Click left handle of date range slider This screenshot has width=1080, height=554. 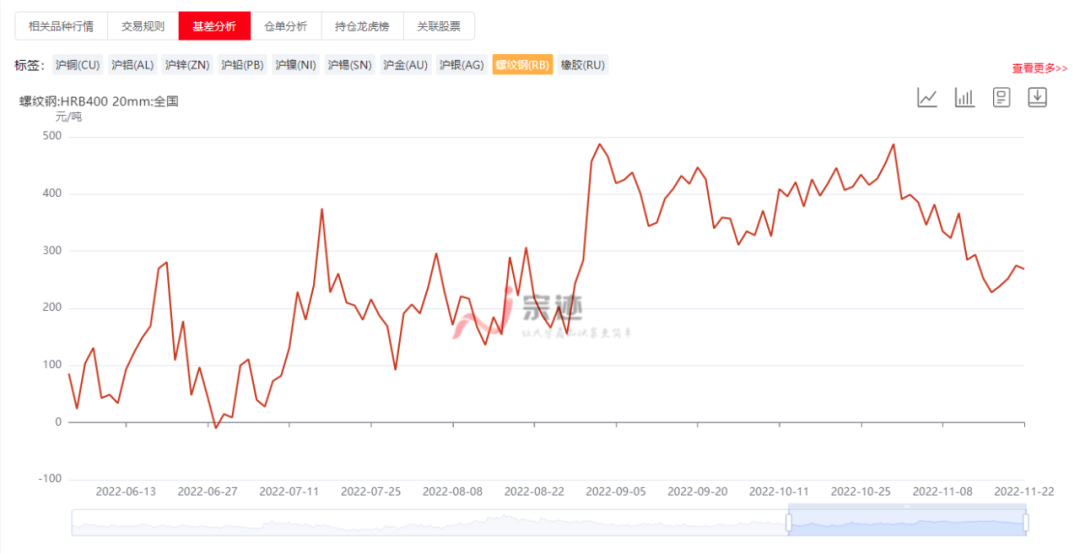tap(789, 522)
